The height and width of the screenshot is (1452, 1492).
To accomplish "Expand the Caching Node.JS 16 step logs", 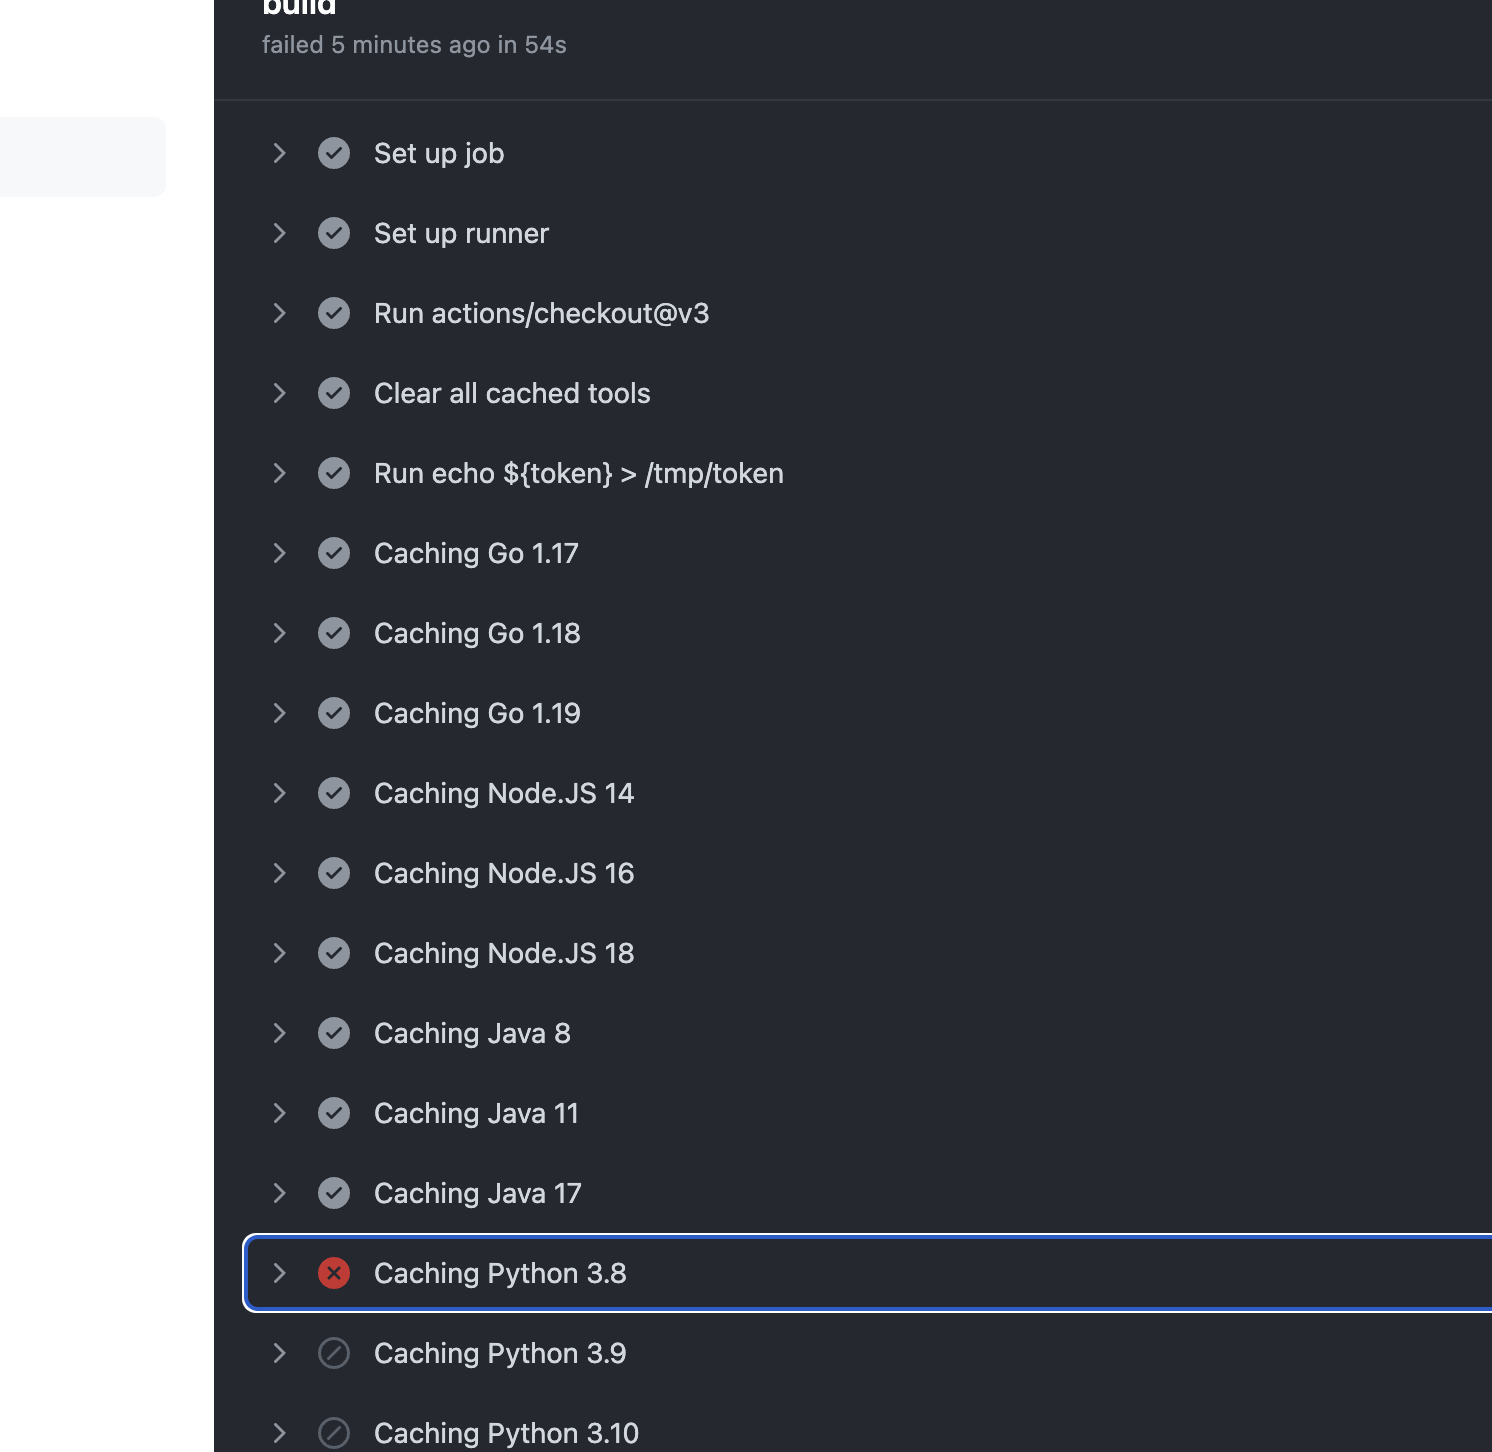I will click(x=279, y=873).
